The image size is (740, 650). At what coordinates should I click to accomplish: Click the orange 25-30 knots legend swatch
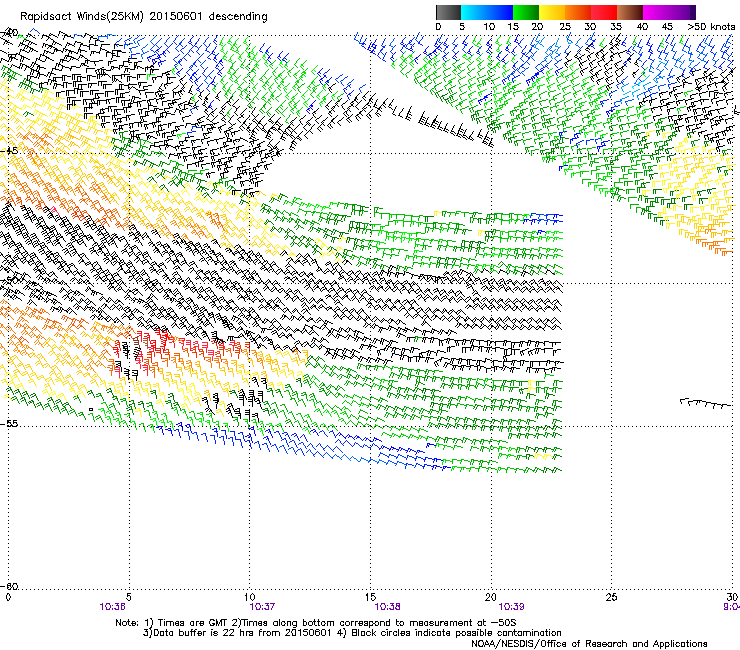tap(578, 12)
